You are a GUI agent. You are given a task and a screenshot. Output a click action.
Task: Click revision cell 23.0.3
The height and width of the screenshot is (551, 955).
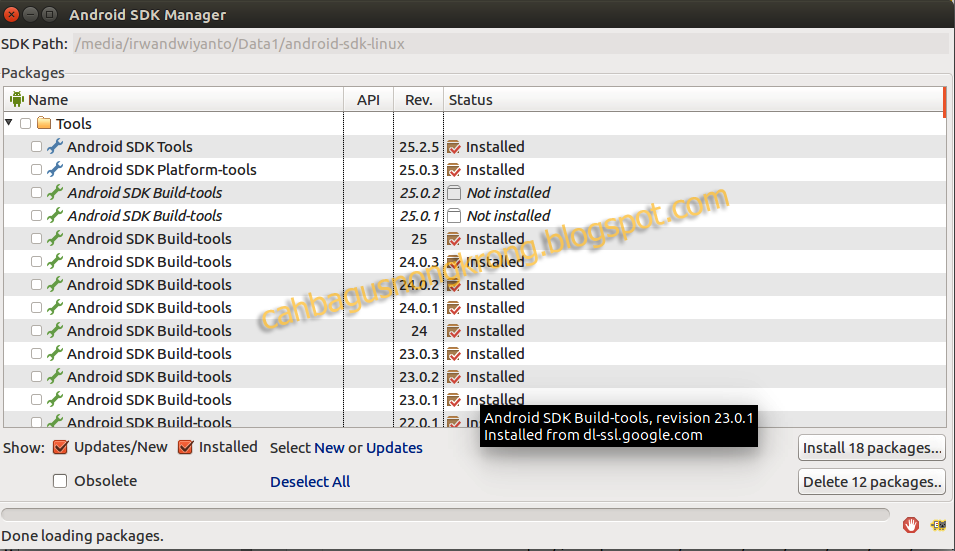[418, 354]
